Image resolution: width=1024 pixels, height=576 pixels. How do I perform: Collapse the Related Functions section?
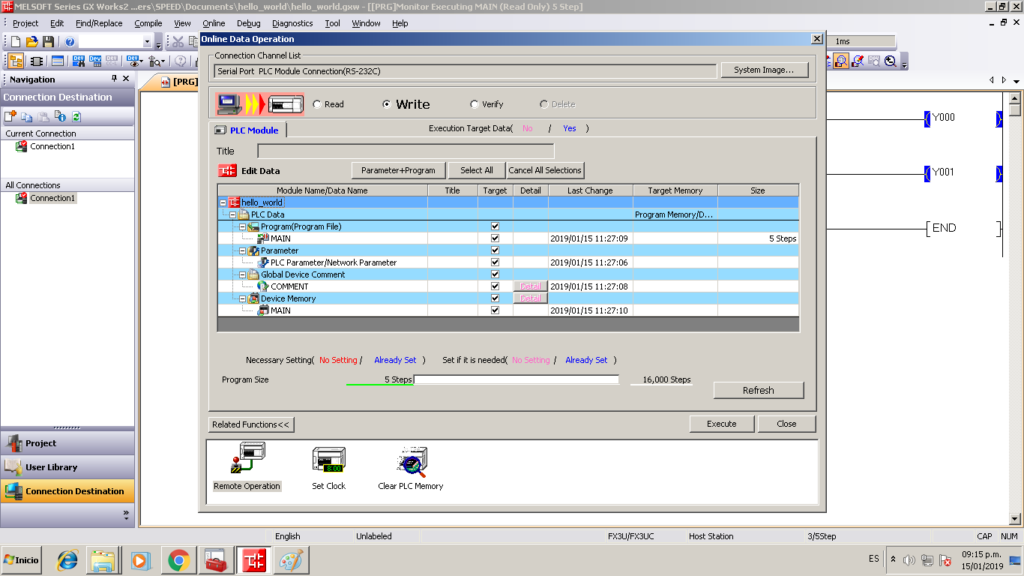pyautogui.click(x=251, y=424)
